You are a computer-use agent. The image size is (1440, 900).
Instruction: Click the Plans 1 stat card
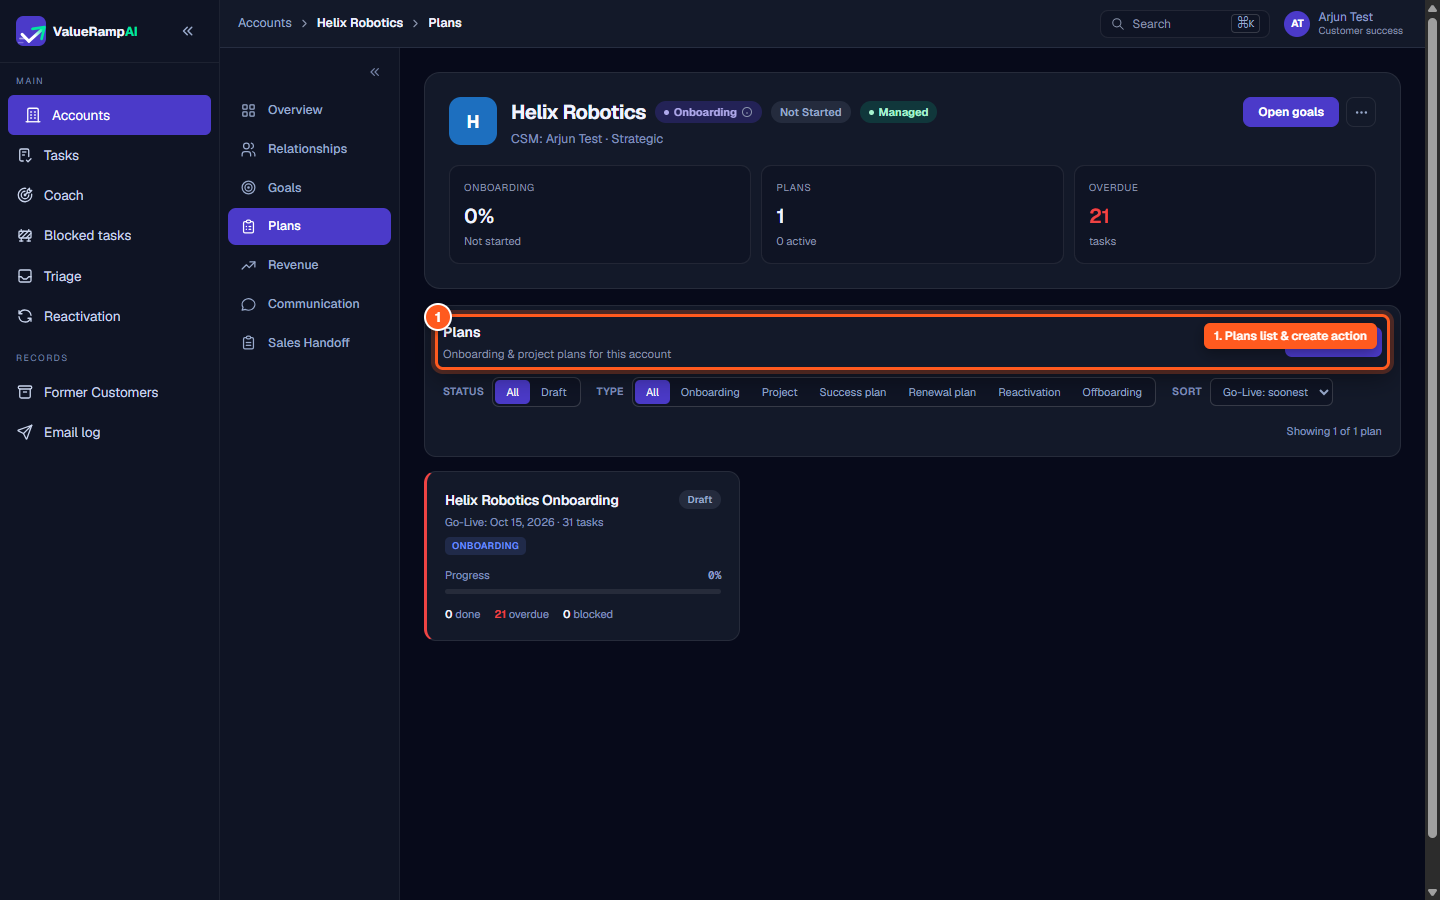[x=912, y=214]
